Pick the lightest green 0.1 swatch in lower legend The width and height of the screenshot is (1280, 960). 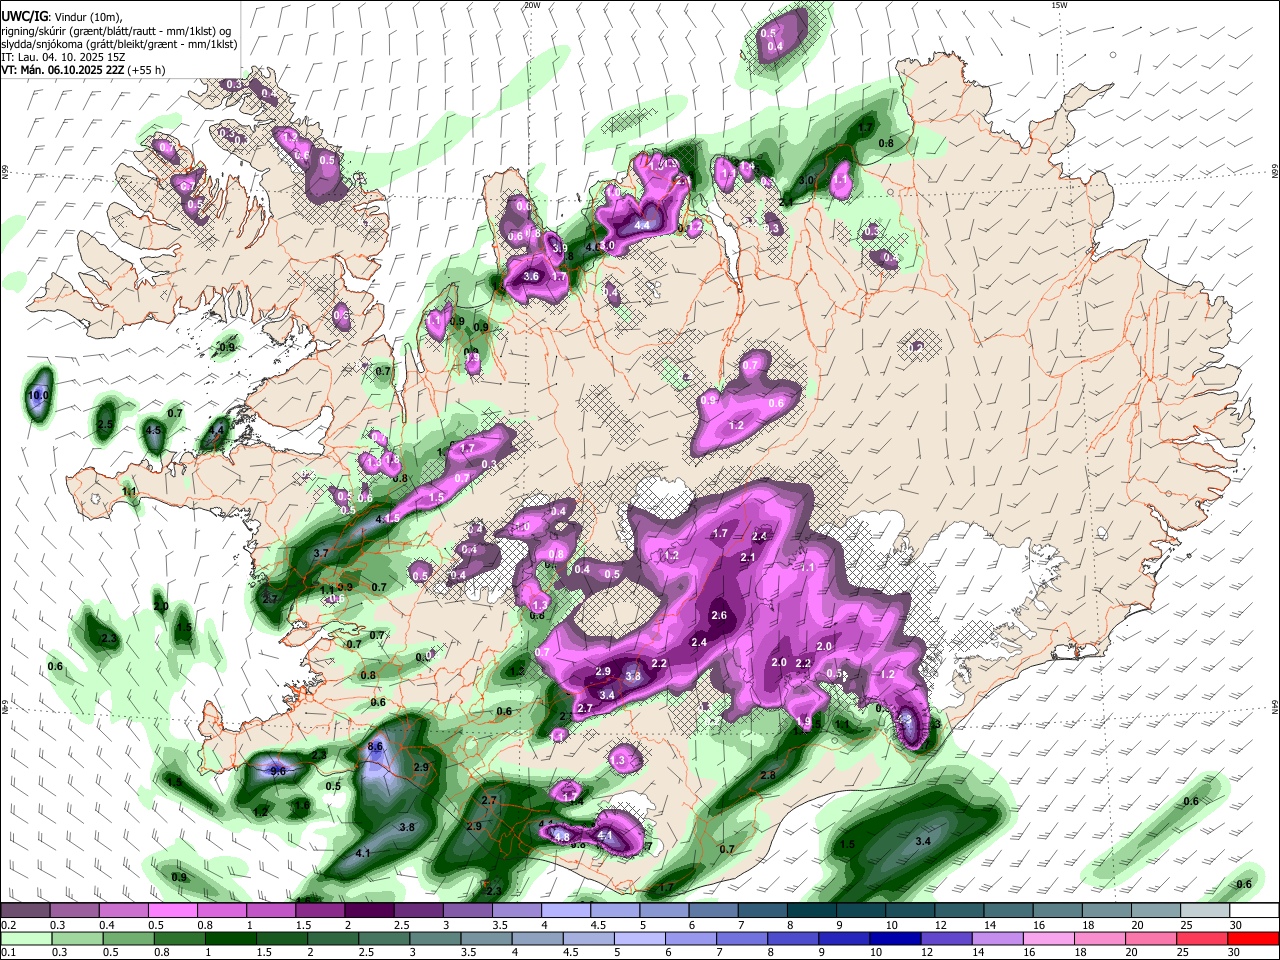coord(25,938)
